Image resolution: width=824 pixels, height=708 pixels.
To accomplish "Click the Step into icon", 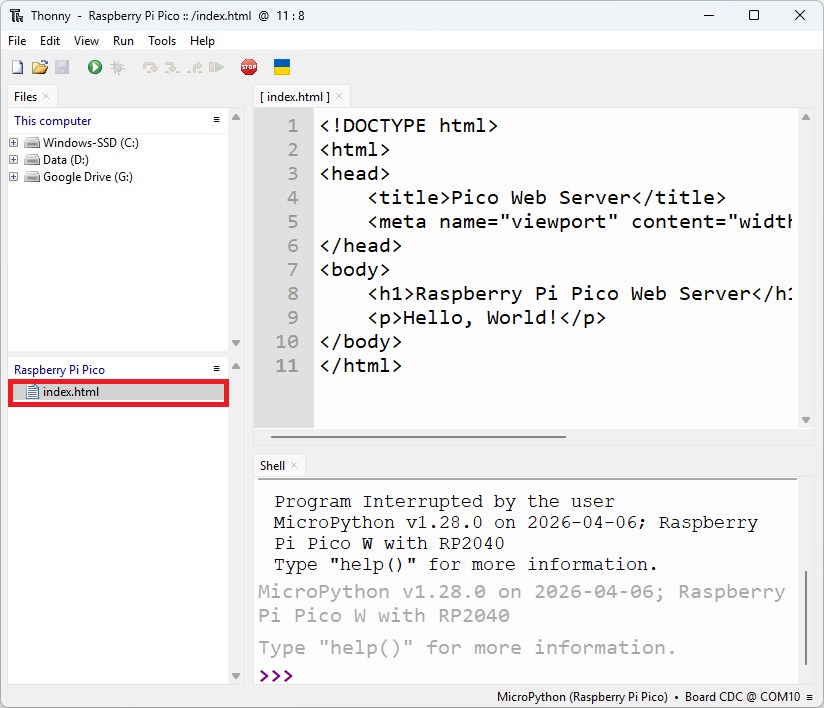I will coord(172,67).
